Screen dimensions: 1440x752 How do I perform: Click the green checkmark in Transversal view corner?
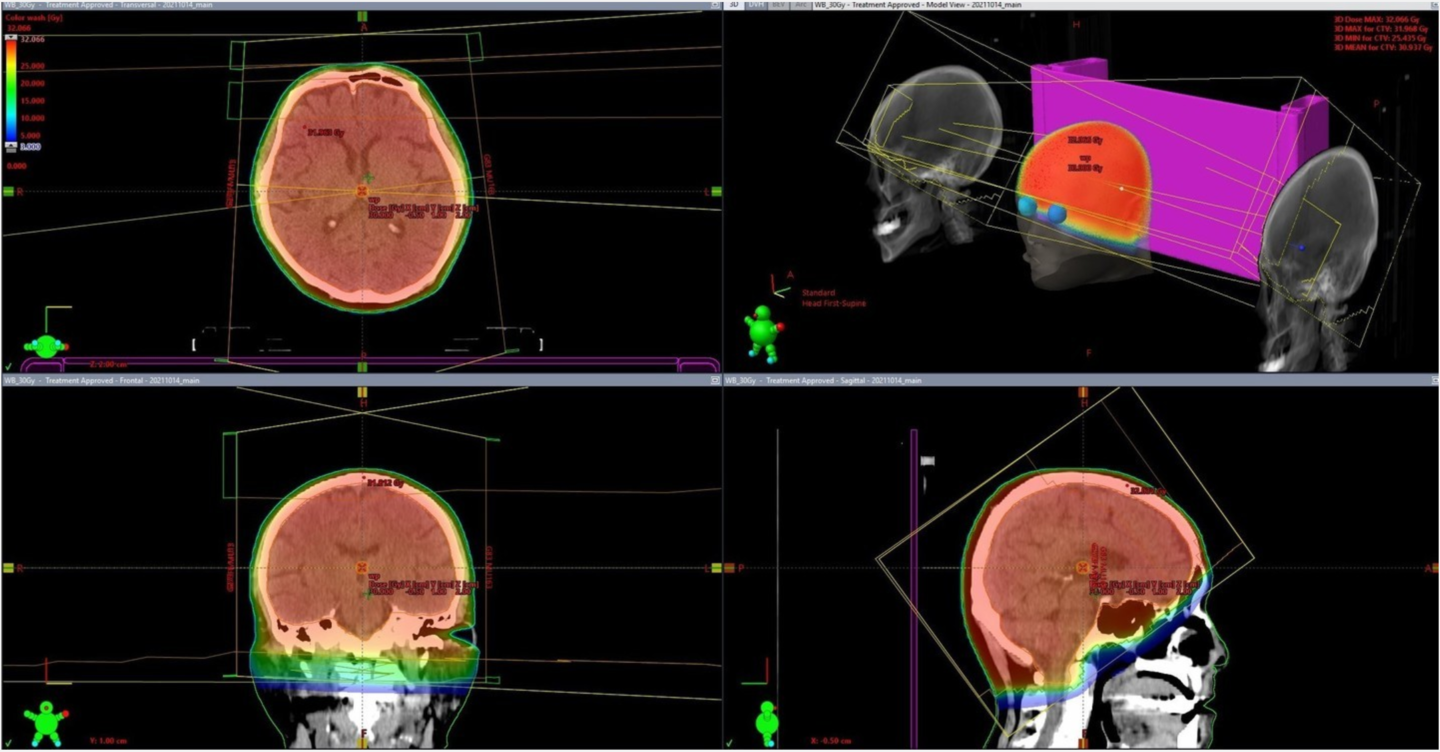coord(7,367)
